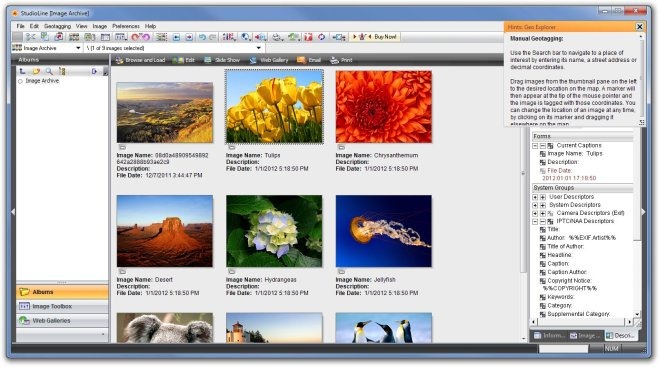Switch to the Web Galleries section
The image size is (660, 367).
tap(62, 321)
